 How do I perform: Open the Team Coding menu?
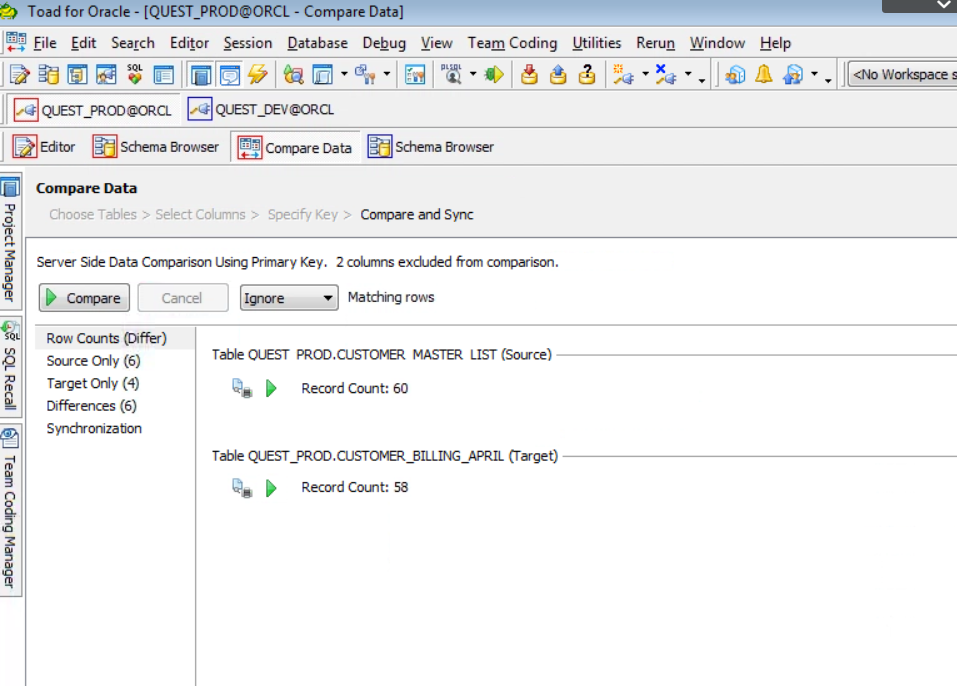click(x=513, y=43)
